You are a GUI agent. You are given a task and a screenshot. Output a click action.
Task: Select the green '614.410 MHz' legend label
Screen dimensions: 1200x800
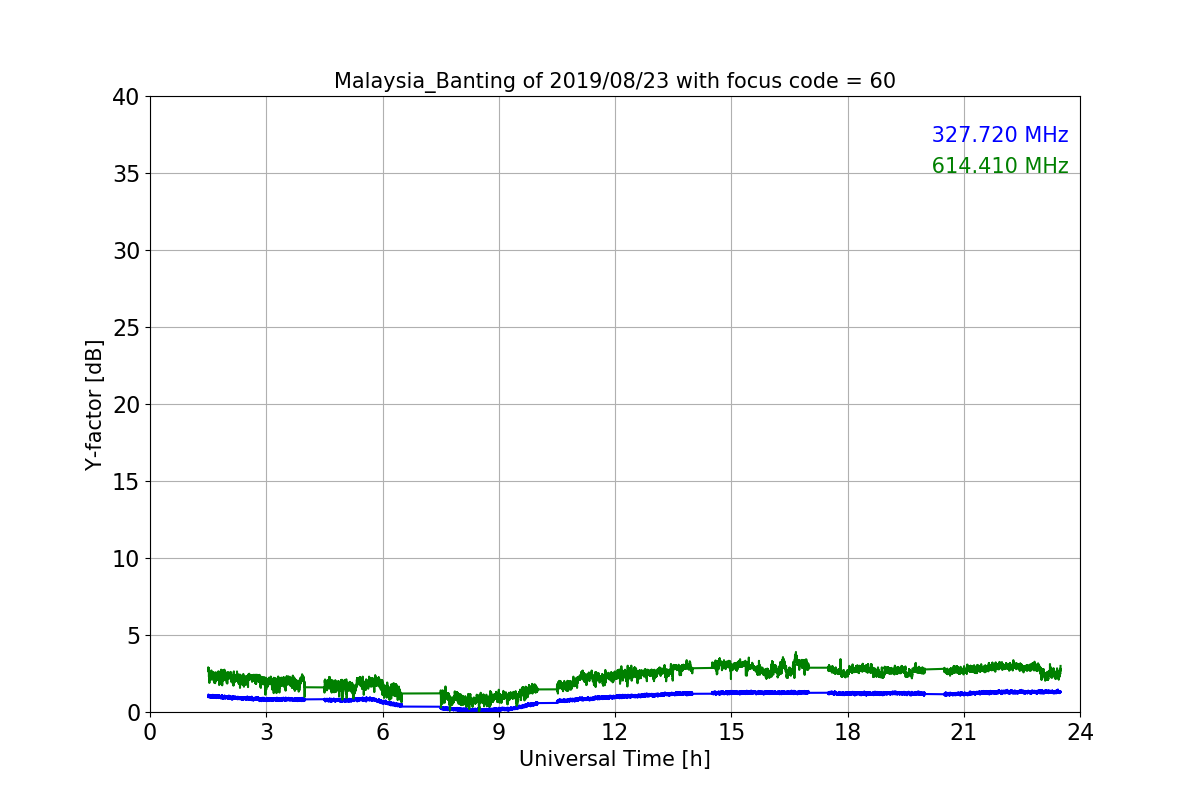click(x=1000, y=166)
